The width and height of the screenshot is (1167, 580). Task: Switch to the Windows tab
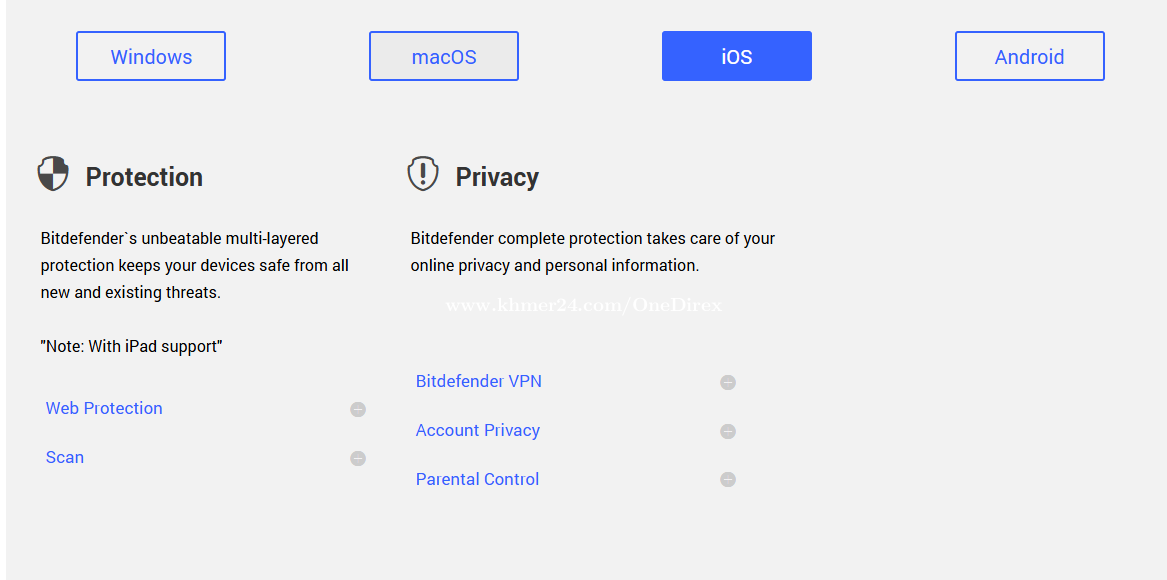click(151, 56)
